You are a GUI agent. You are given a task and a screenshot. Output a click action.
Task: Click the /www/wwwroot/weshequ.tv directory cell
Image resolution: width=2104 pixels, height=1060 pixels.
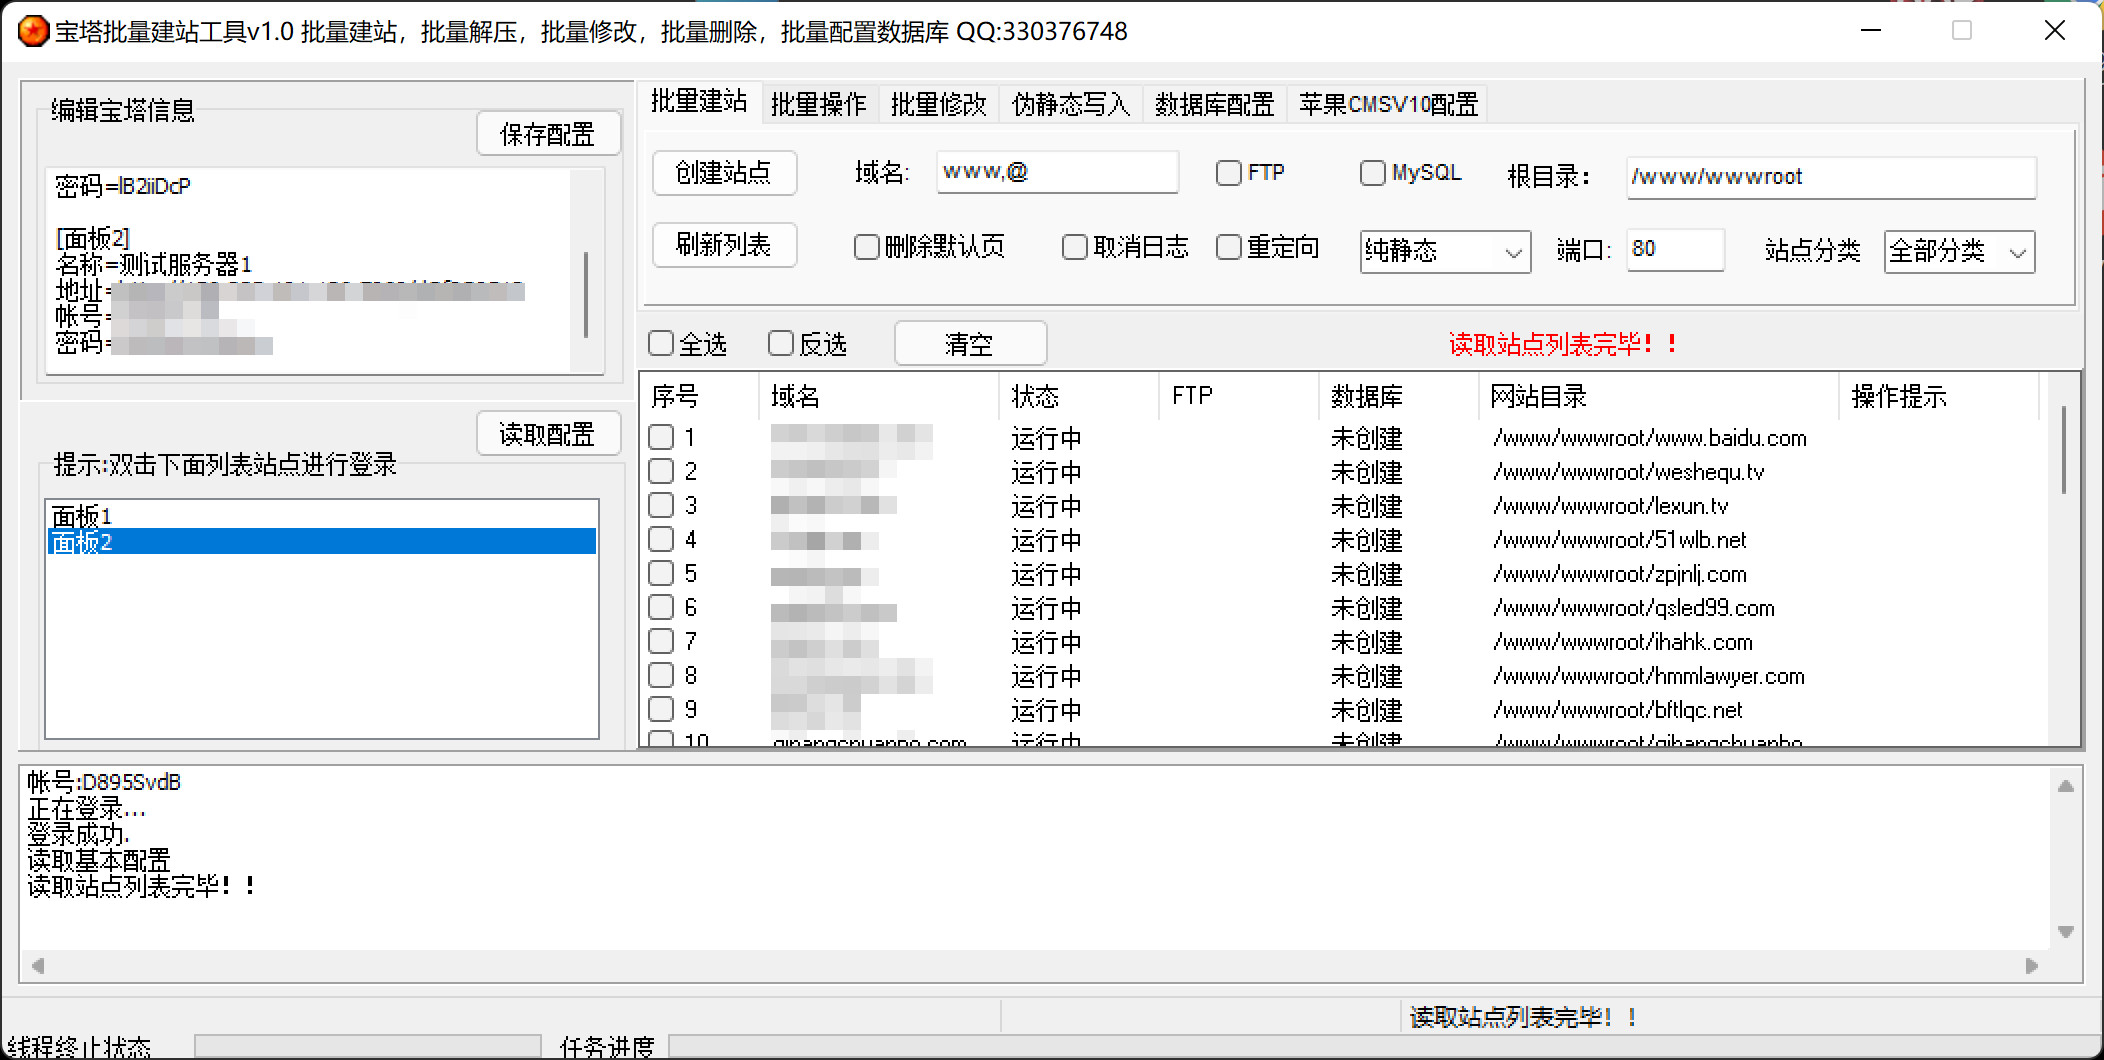coord(1628,472)
